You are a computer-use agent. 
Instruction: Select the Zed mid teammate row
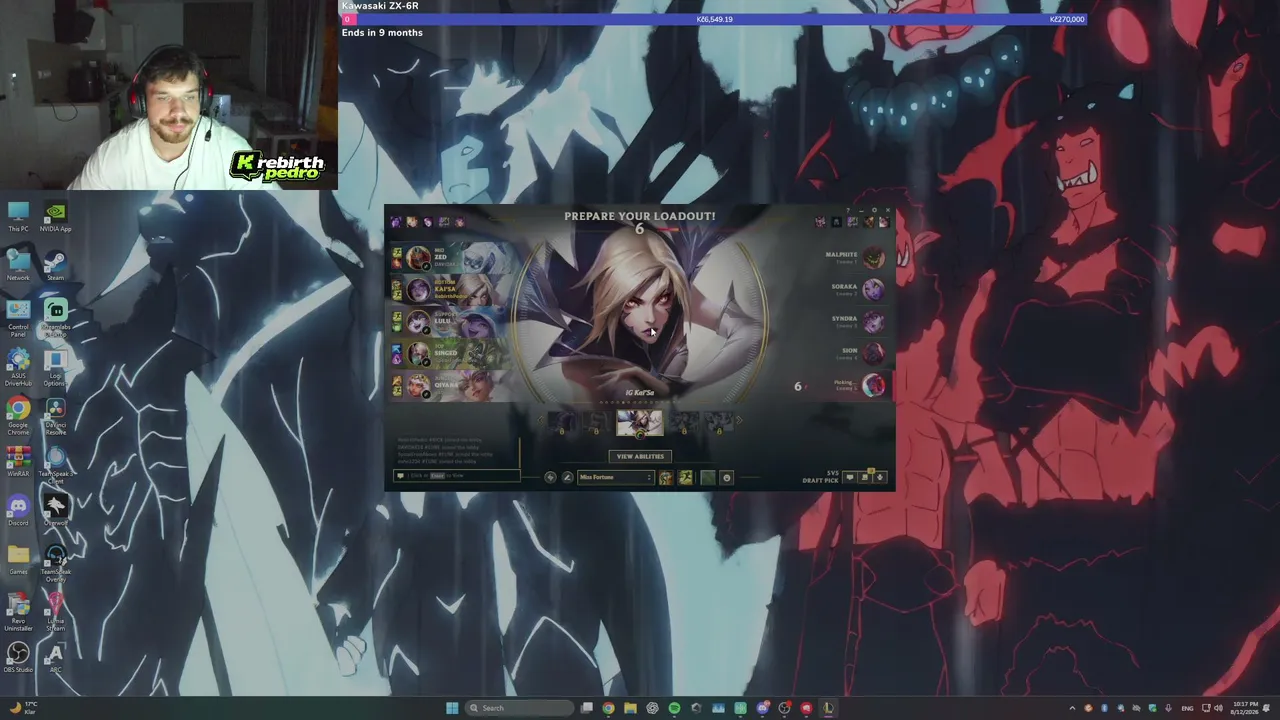452,257
